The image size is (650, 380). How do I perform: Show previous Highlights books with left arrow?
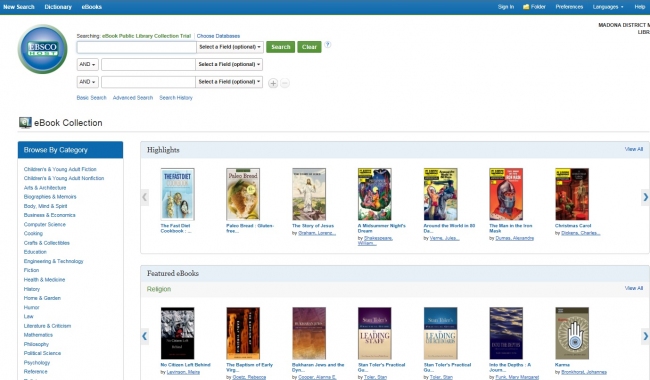(145, 197)
